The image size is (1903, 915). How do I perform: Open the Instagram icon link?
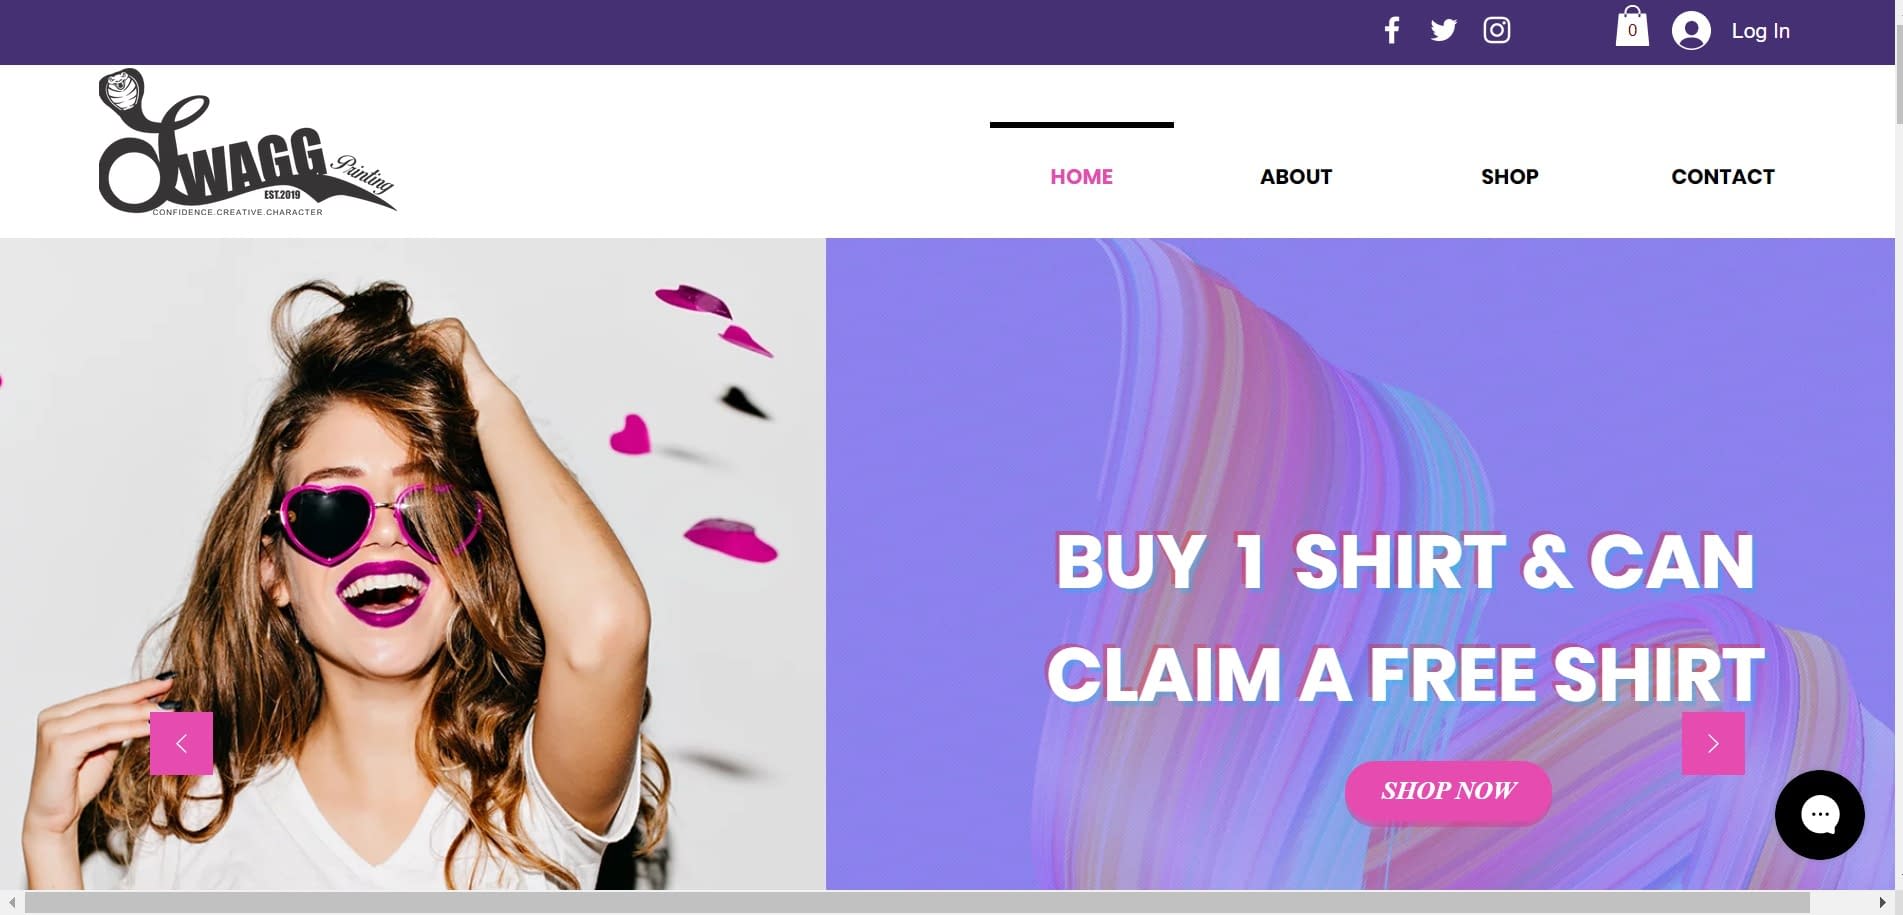[1496, 30]
